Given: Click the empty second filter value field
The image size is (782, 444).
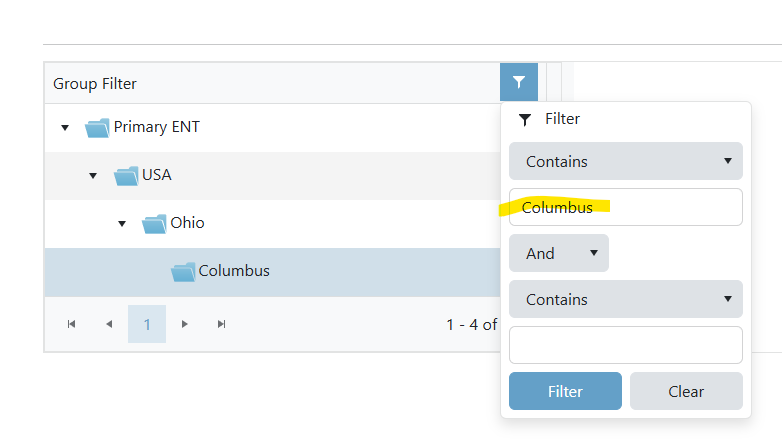Looking at the screenshot, I should [x=625, y=345].
